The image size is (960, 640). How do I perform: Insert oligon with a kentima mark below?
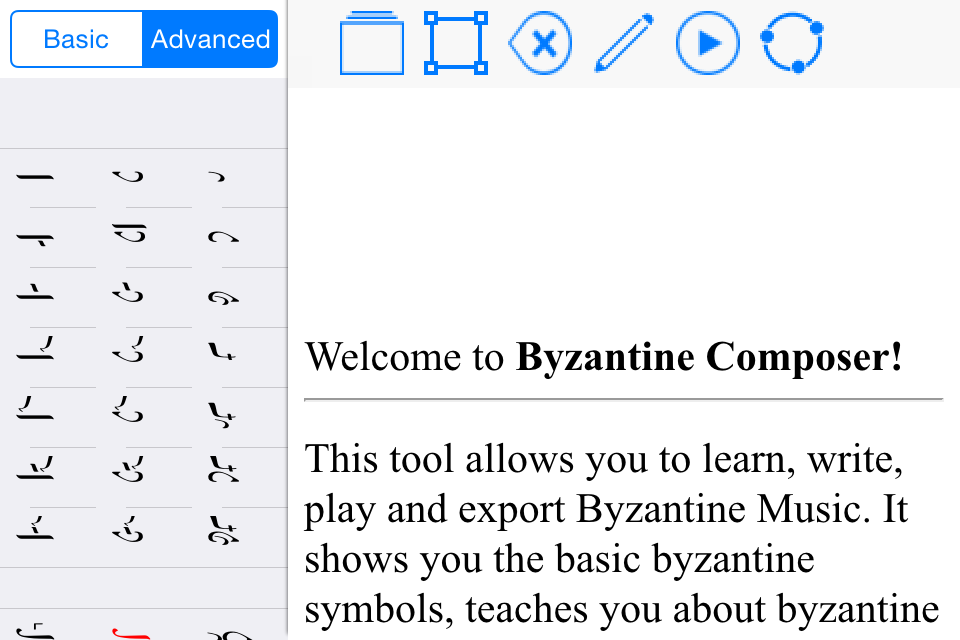pyautogui.click(x=35, y=238)
